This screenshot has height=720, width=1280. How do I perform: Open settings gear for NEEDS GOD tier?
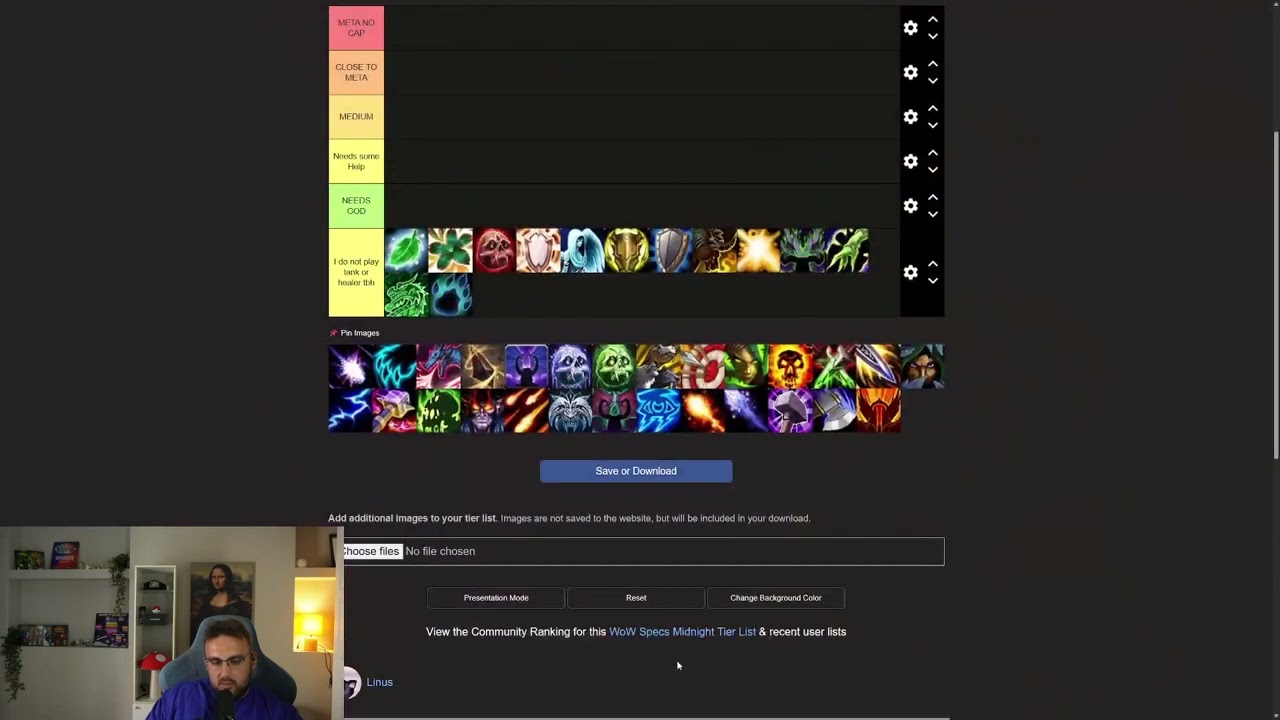coord(910,205)
